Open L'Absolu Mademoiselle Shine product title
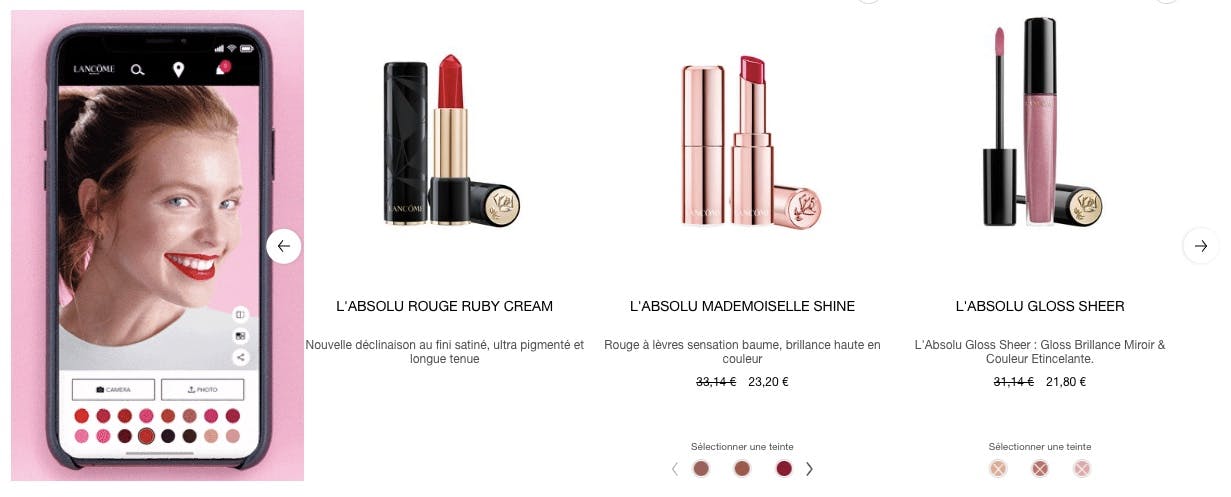 742,306
